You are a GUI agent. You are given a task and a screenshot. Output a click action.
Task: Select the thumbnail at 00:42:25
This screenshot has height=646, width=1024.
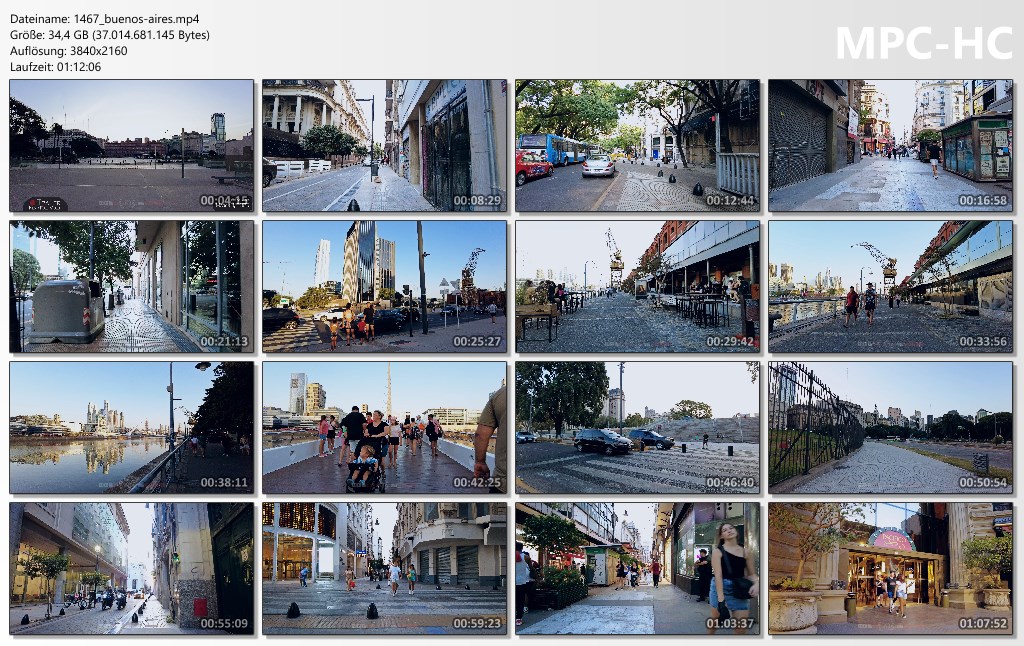point(385,427)
